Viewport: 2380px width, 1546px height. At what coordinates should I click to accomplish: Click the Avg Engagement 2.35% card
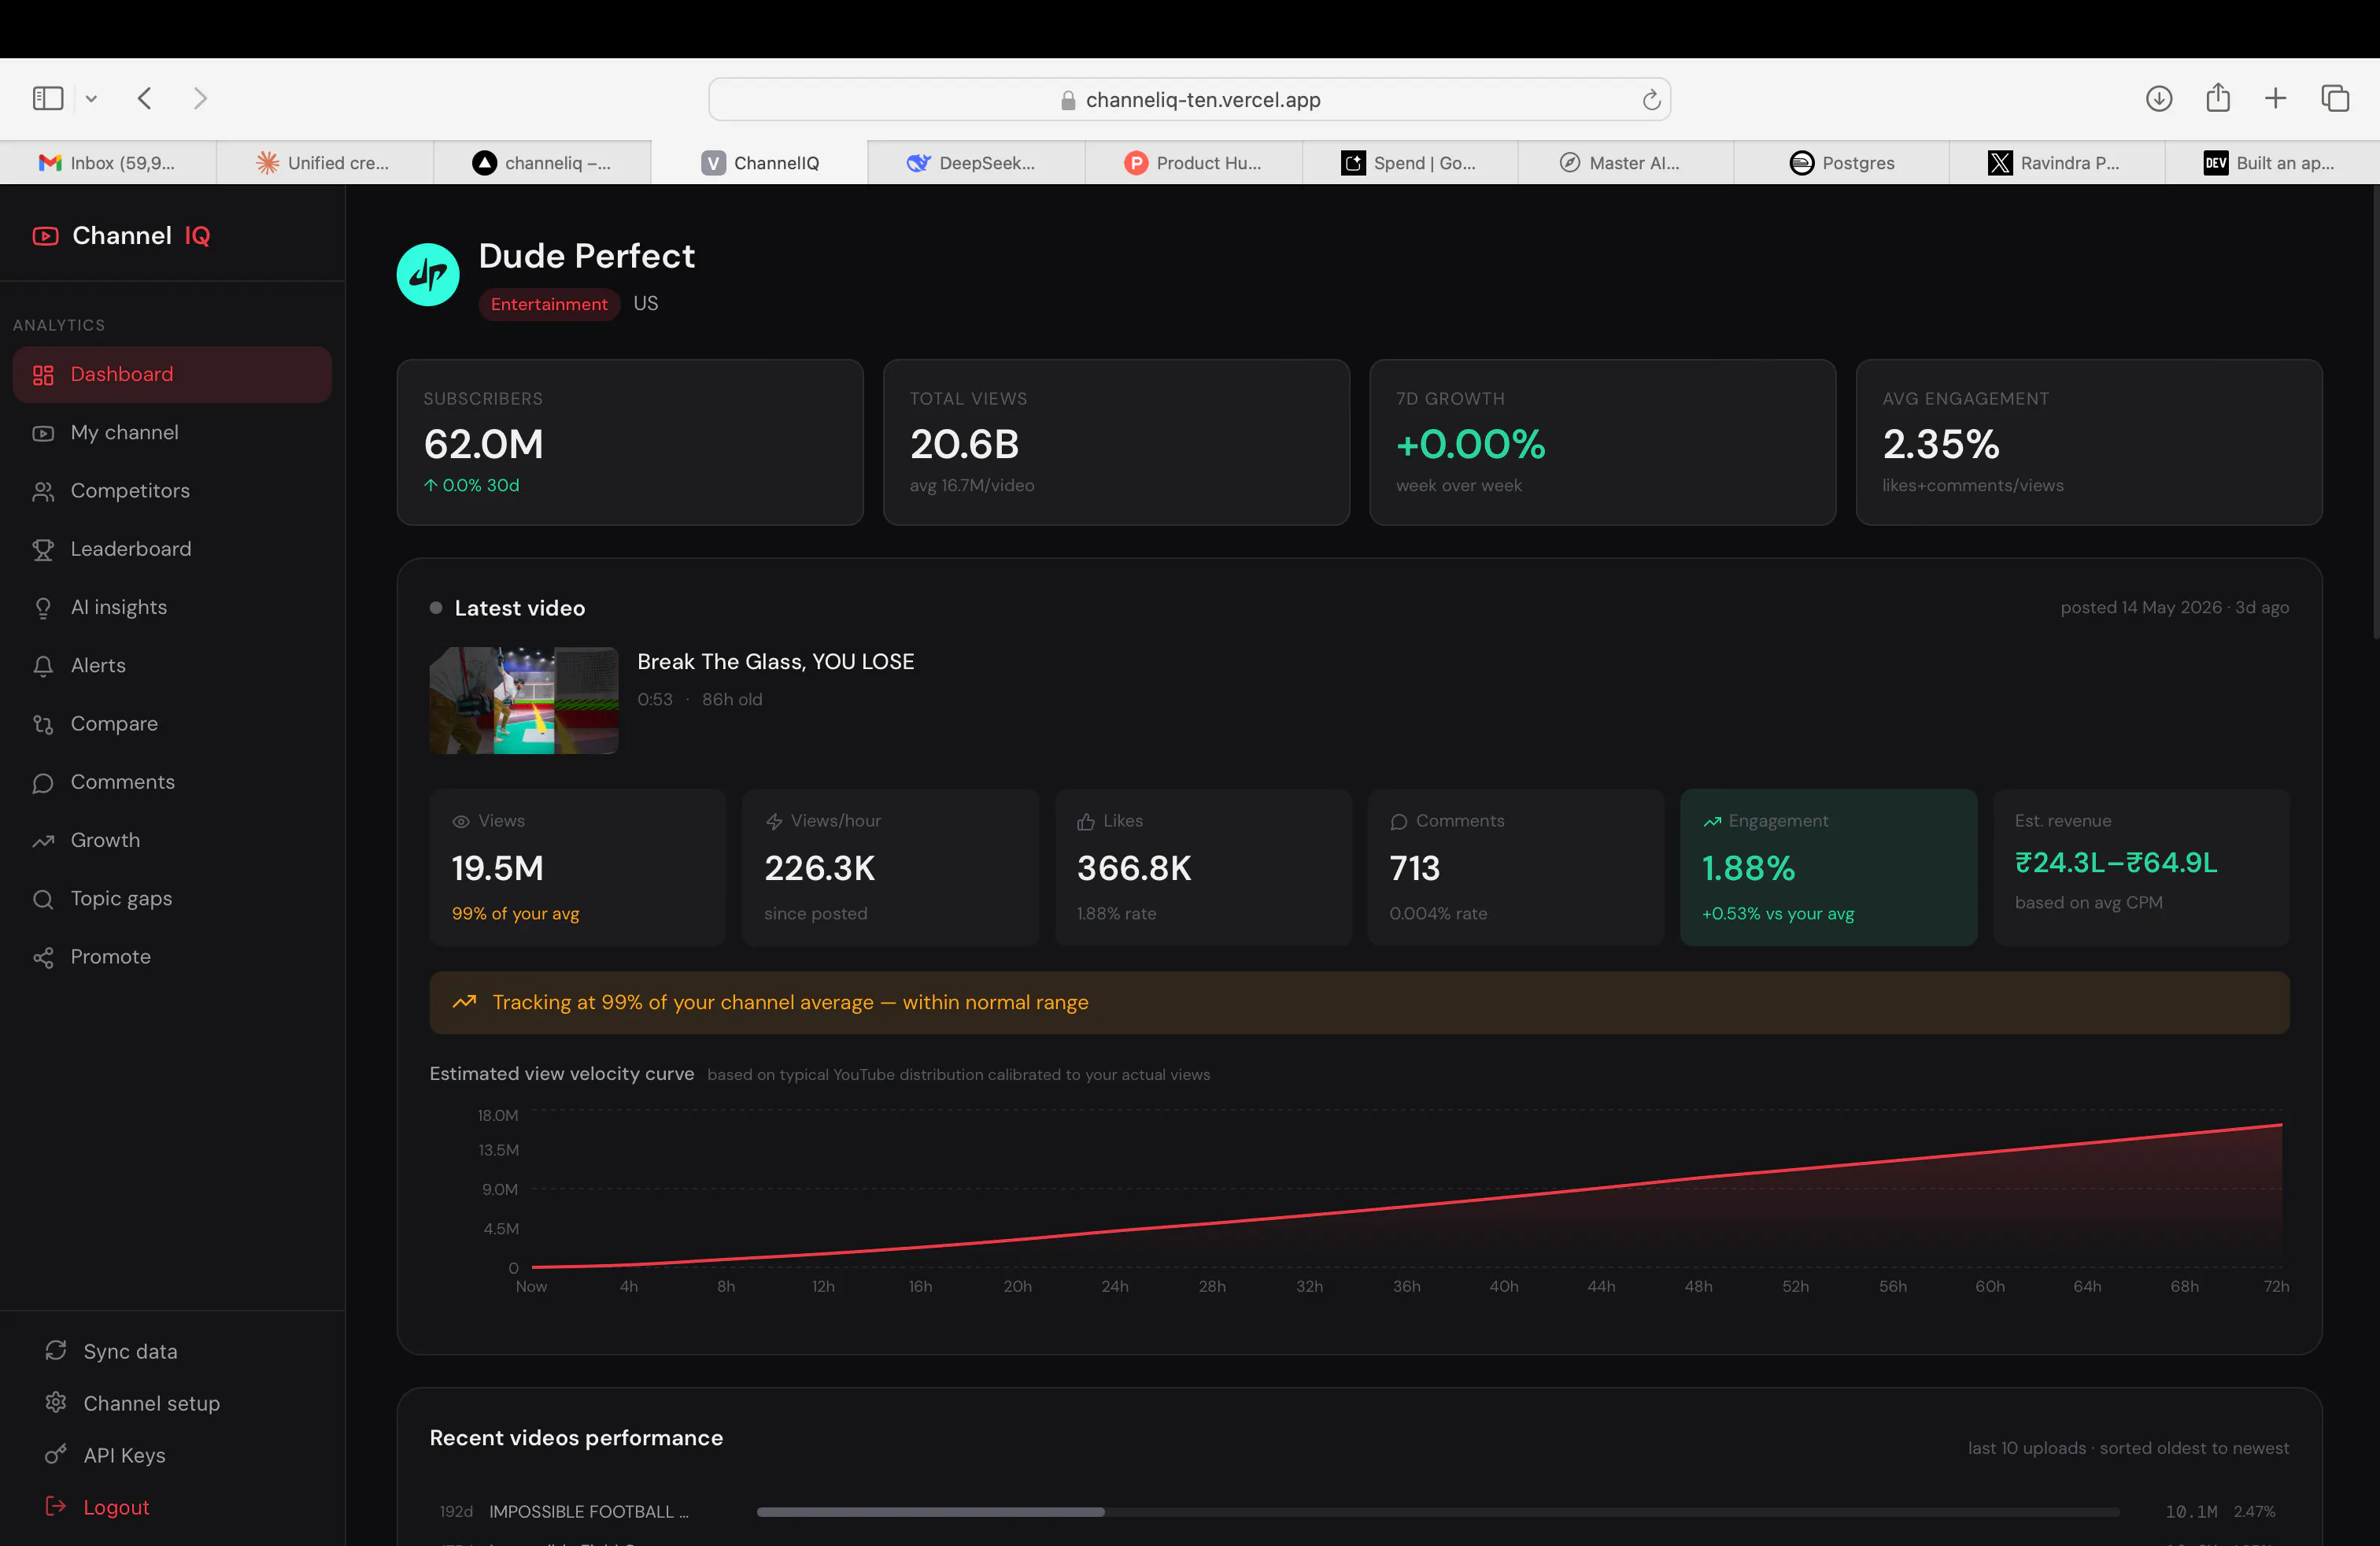[x=2089, y=442]
